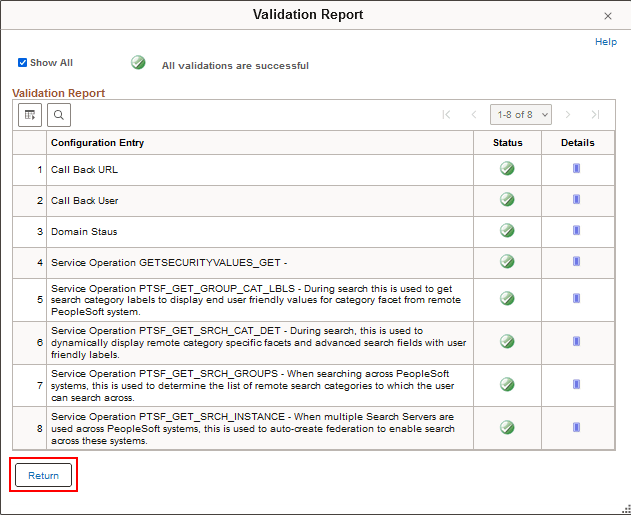The width and height of the screenshot is (631, 515).
Task: Open details icon for GETSECURITYVALUES_GET row
Action: [576, 261]
